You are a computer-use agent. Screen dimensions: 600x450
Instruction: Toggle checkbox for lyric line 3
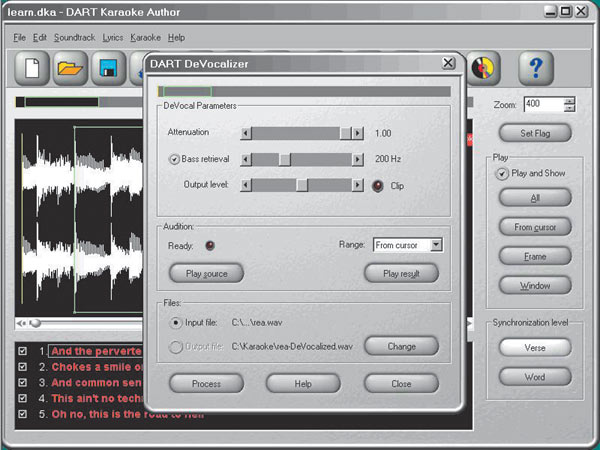point(24,382)
